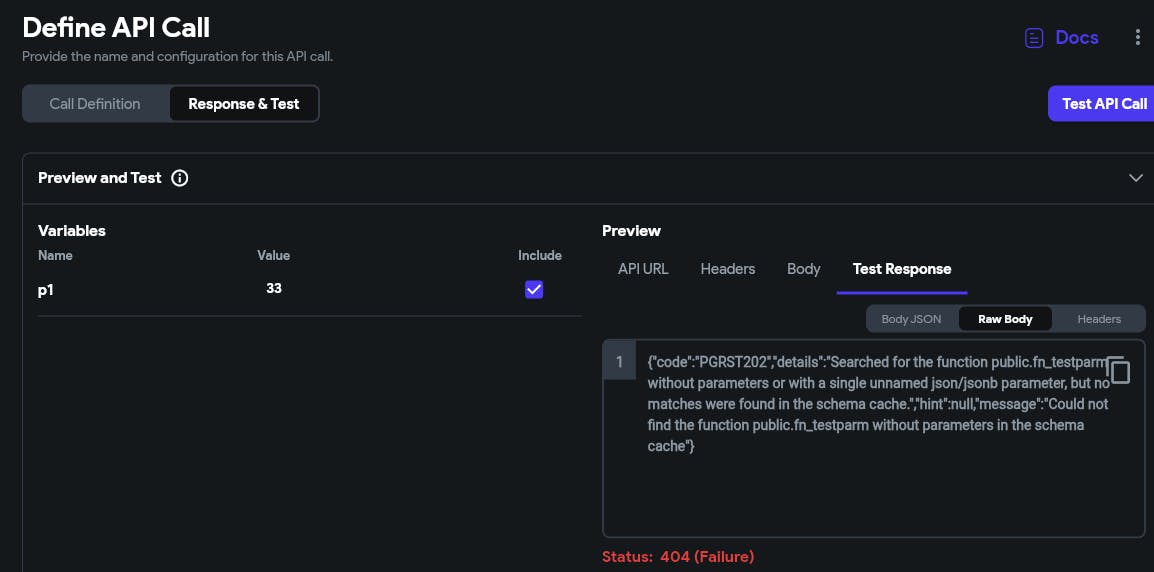Select the Response & Test tab

tap(244, 104)
